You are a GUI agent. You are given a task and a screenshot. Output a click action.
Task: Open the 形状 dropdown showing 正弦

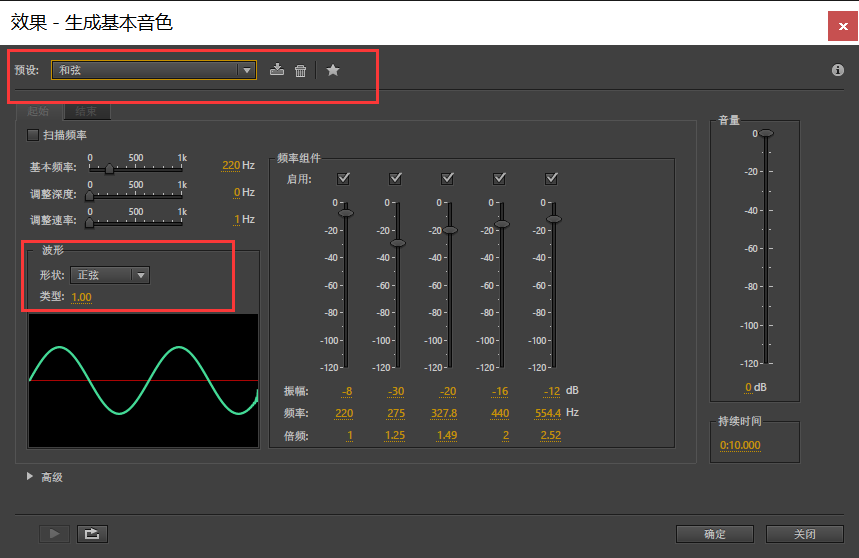(110, 275)
